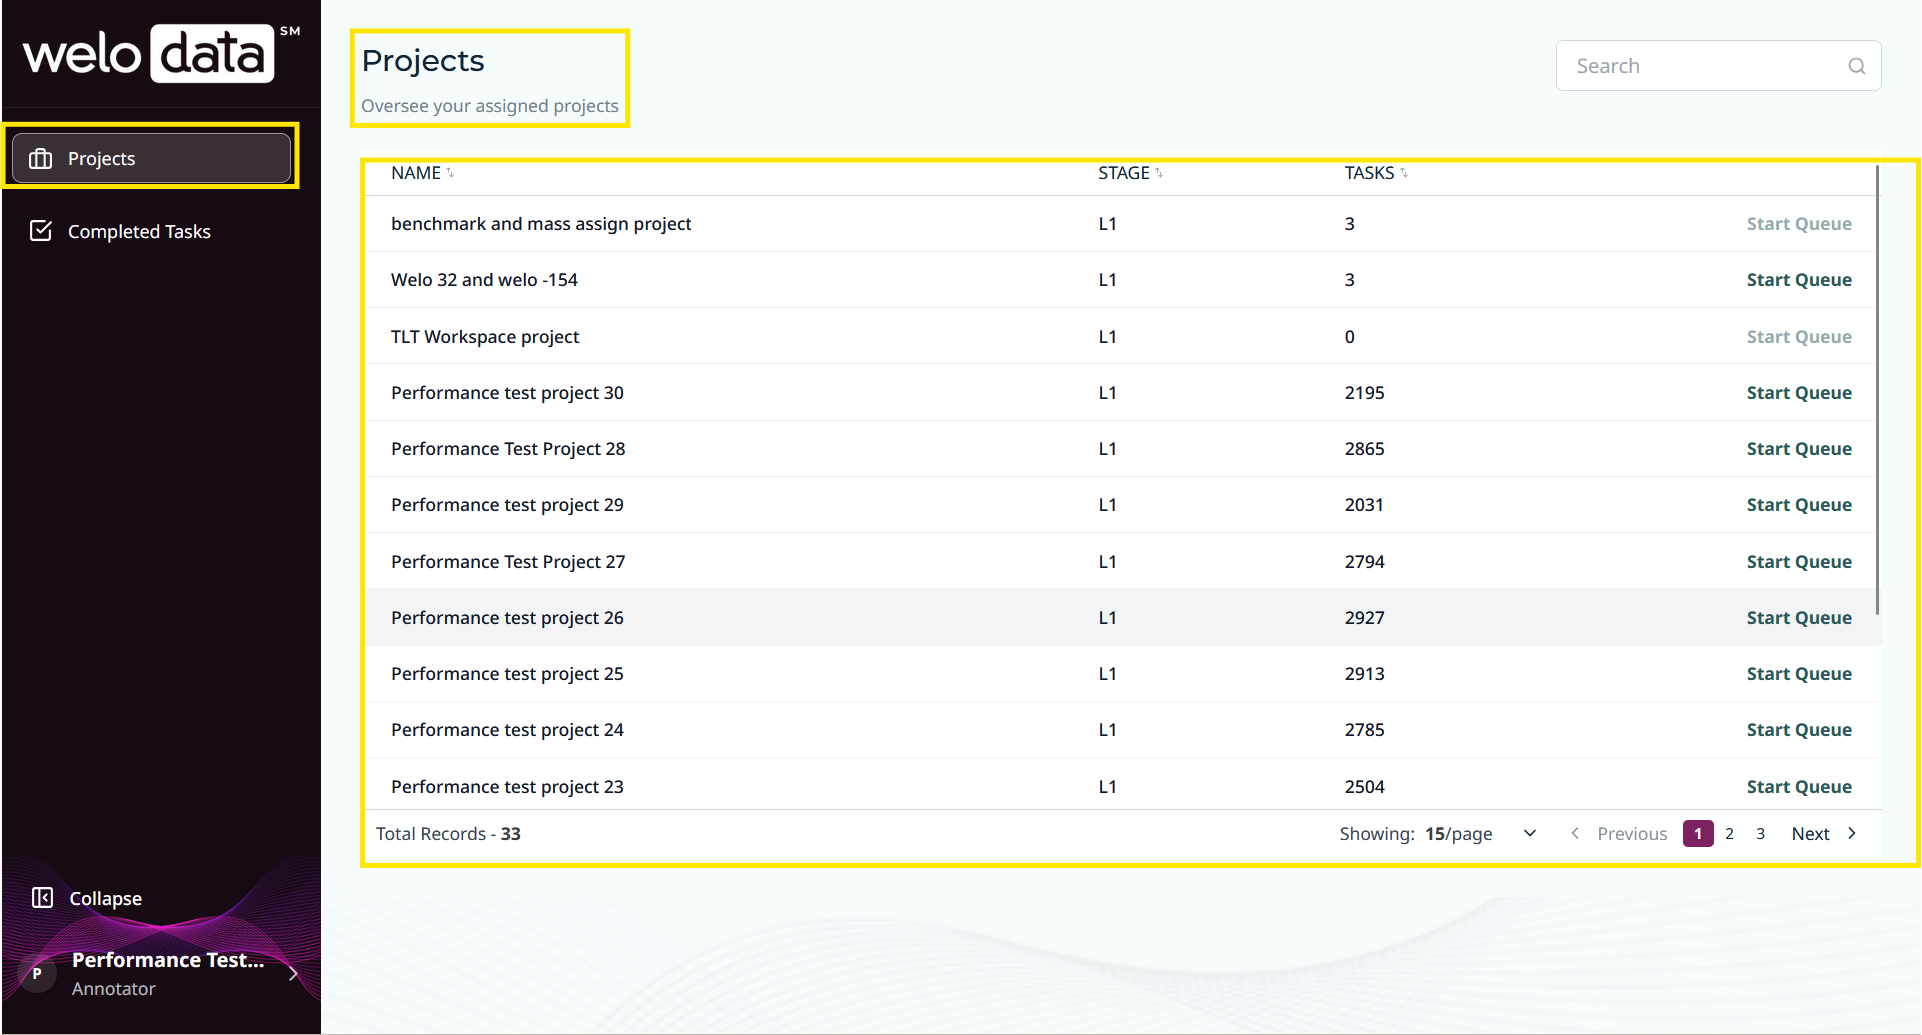The width and height of the screenshot is (1922, 1035).
Task: Click the Previous page left chevron
Action: [1575, 834]
